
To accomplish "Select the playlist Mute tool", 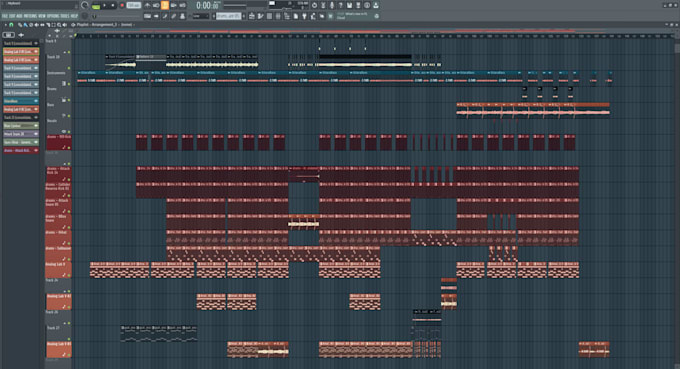I will (36, 25).
